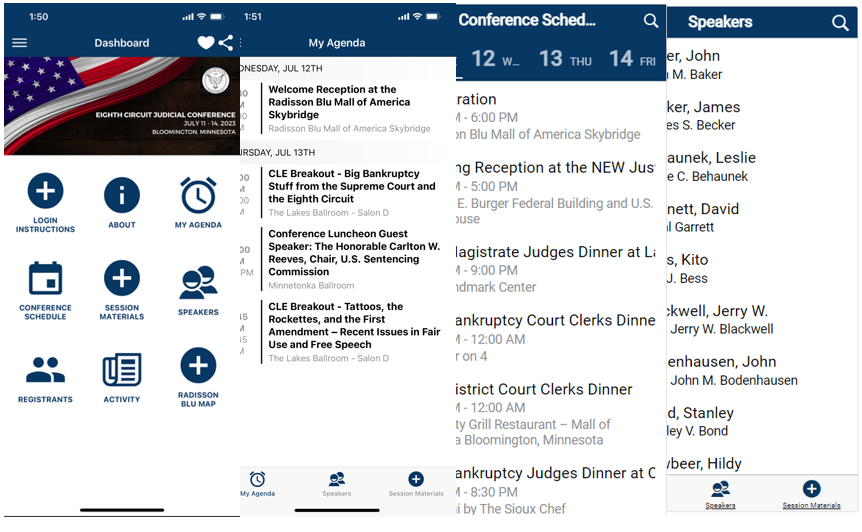The image size is (862, 532).
Task: Choose the 13 THU date tab
Action: pyautogui.click(x=565, y=59)
